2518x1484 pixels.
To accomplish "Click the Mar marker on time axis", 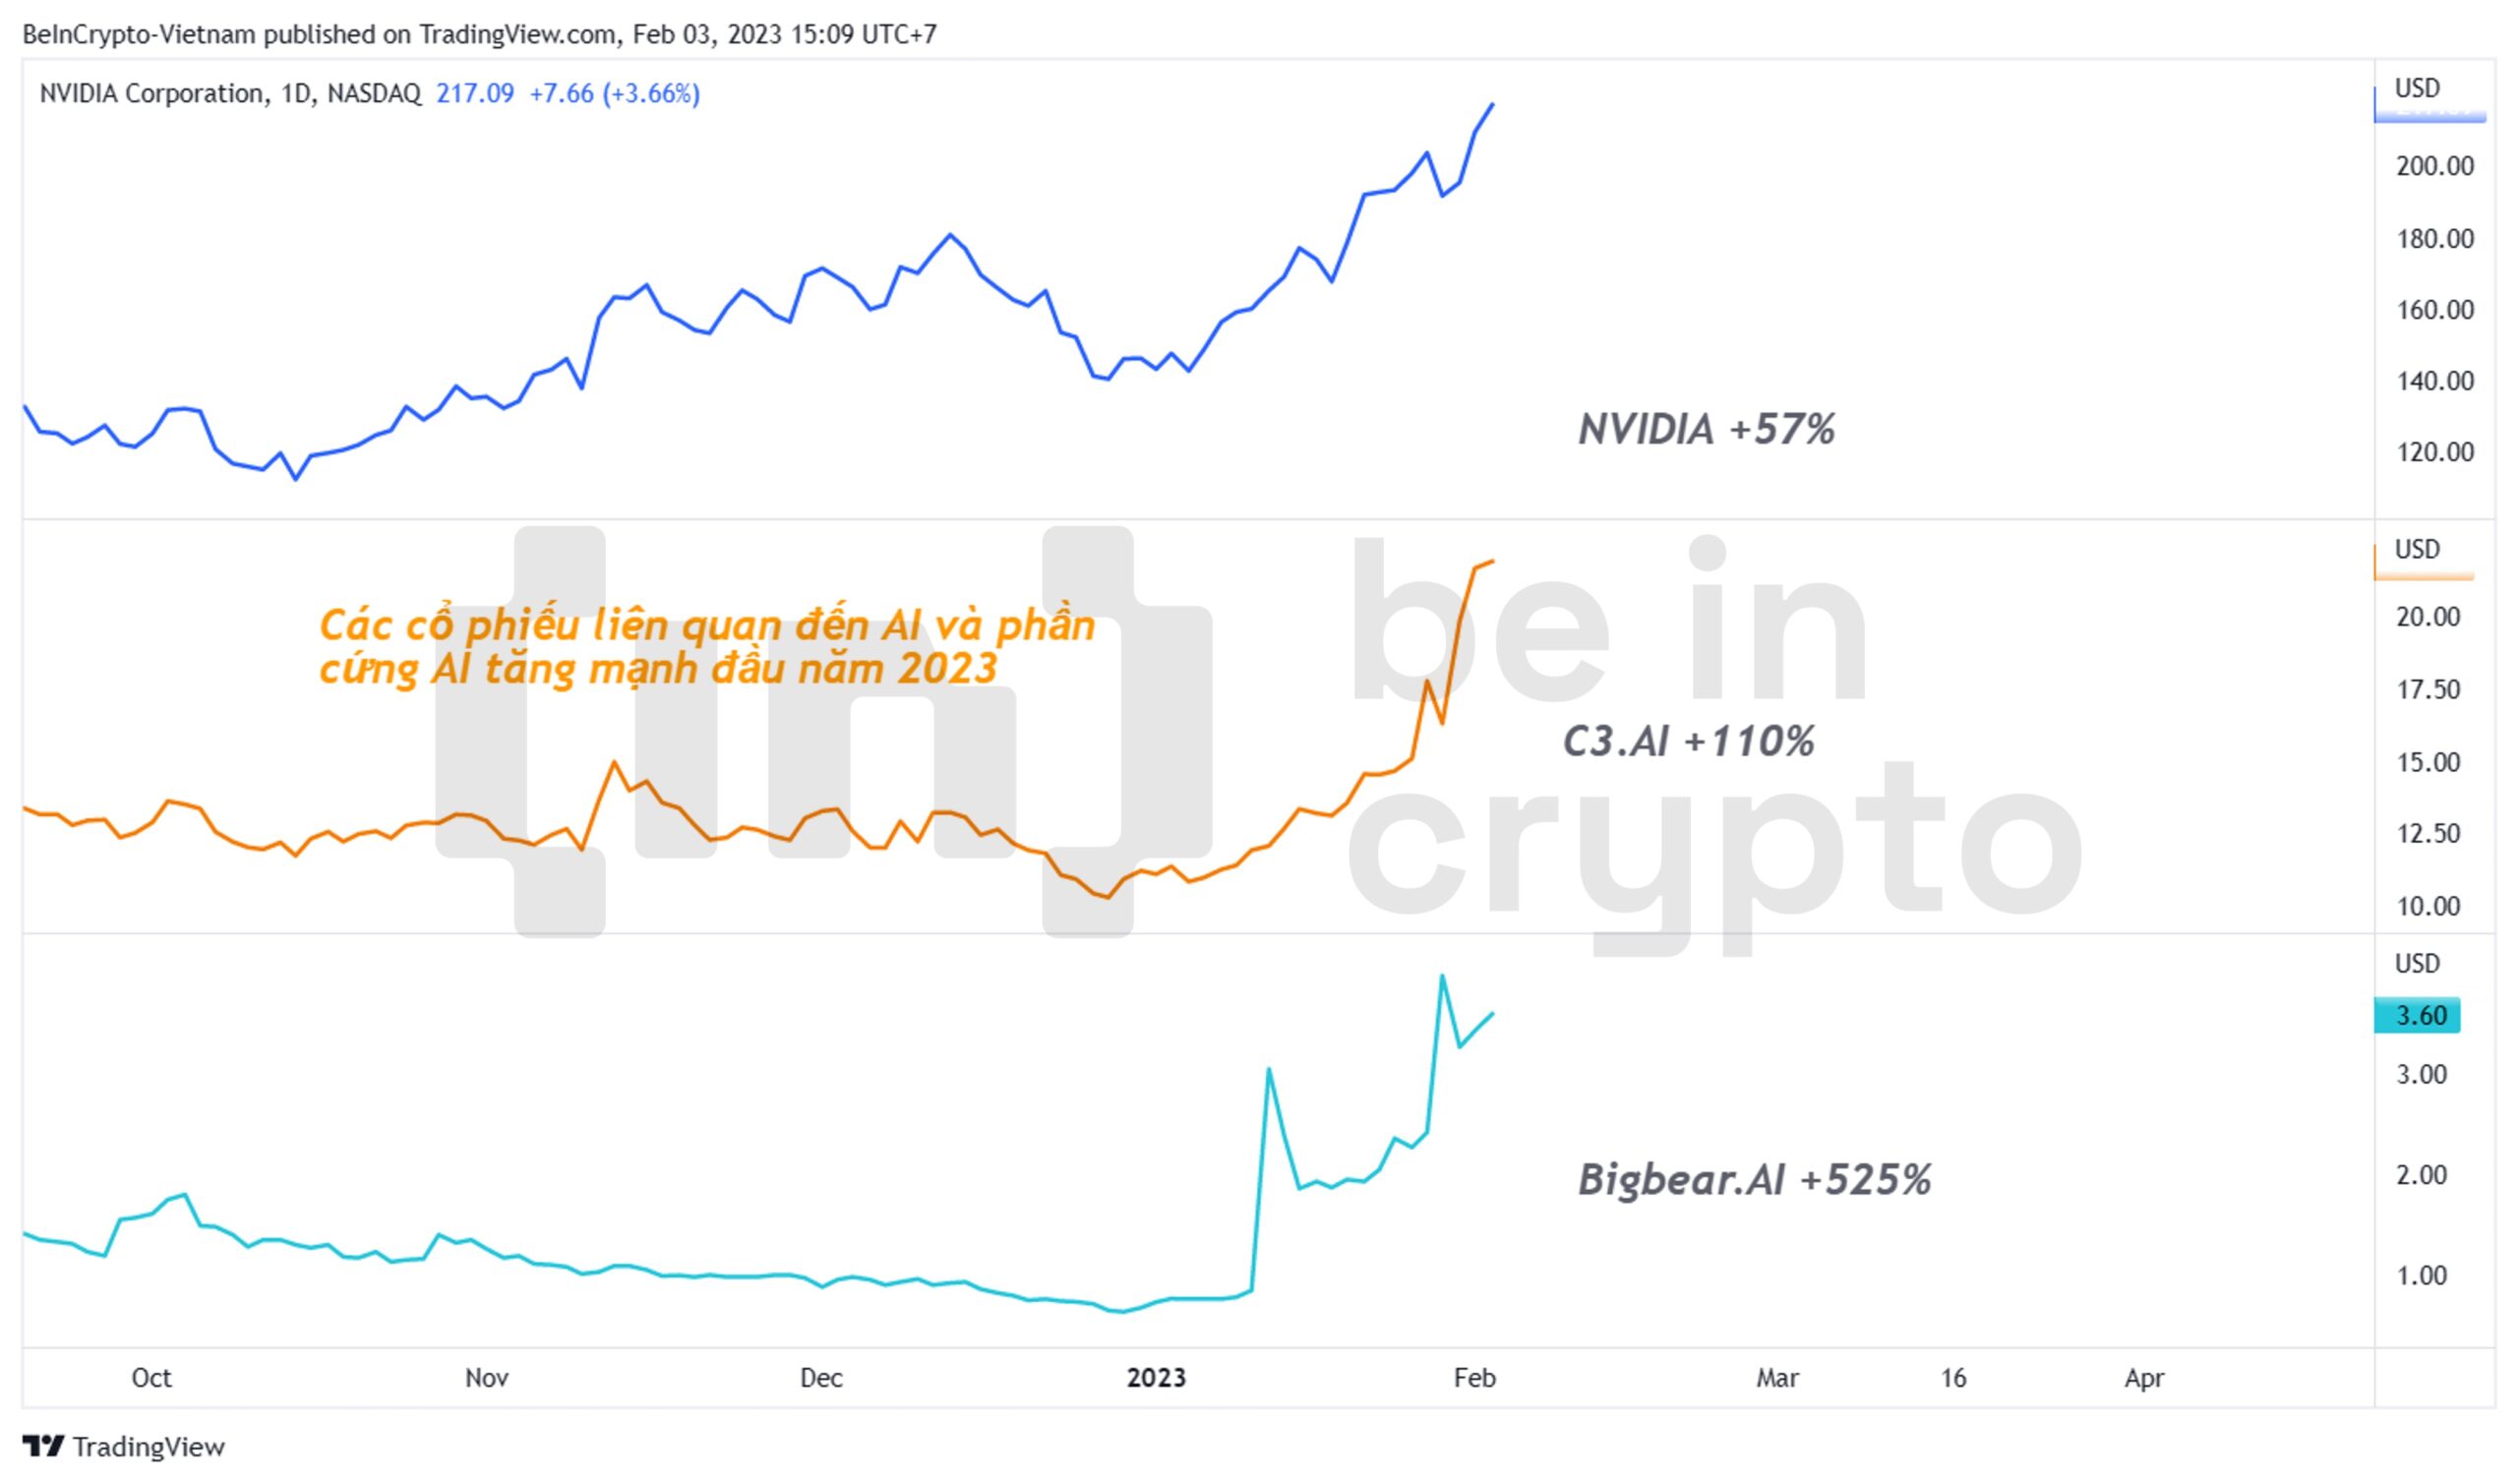I will pos(1777,1378).
